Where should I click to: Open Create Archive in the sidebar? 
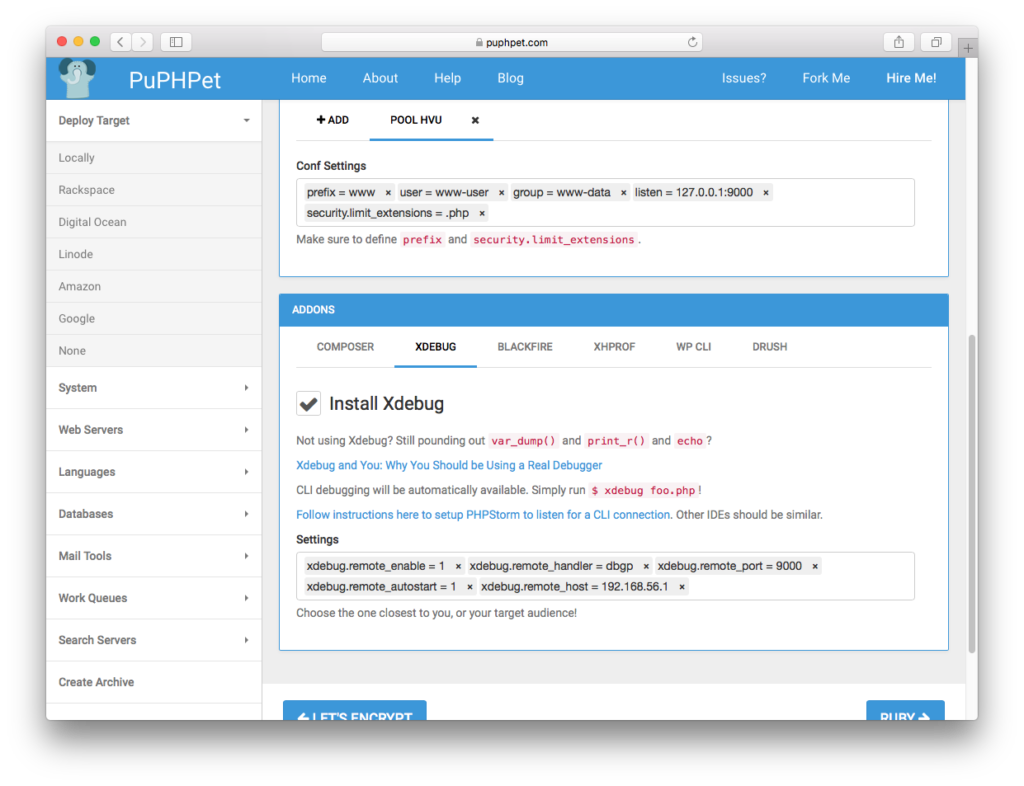(154, 682)
